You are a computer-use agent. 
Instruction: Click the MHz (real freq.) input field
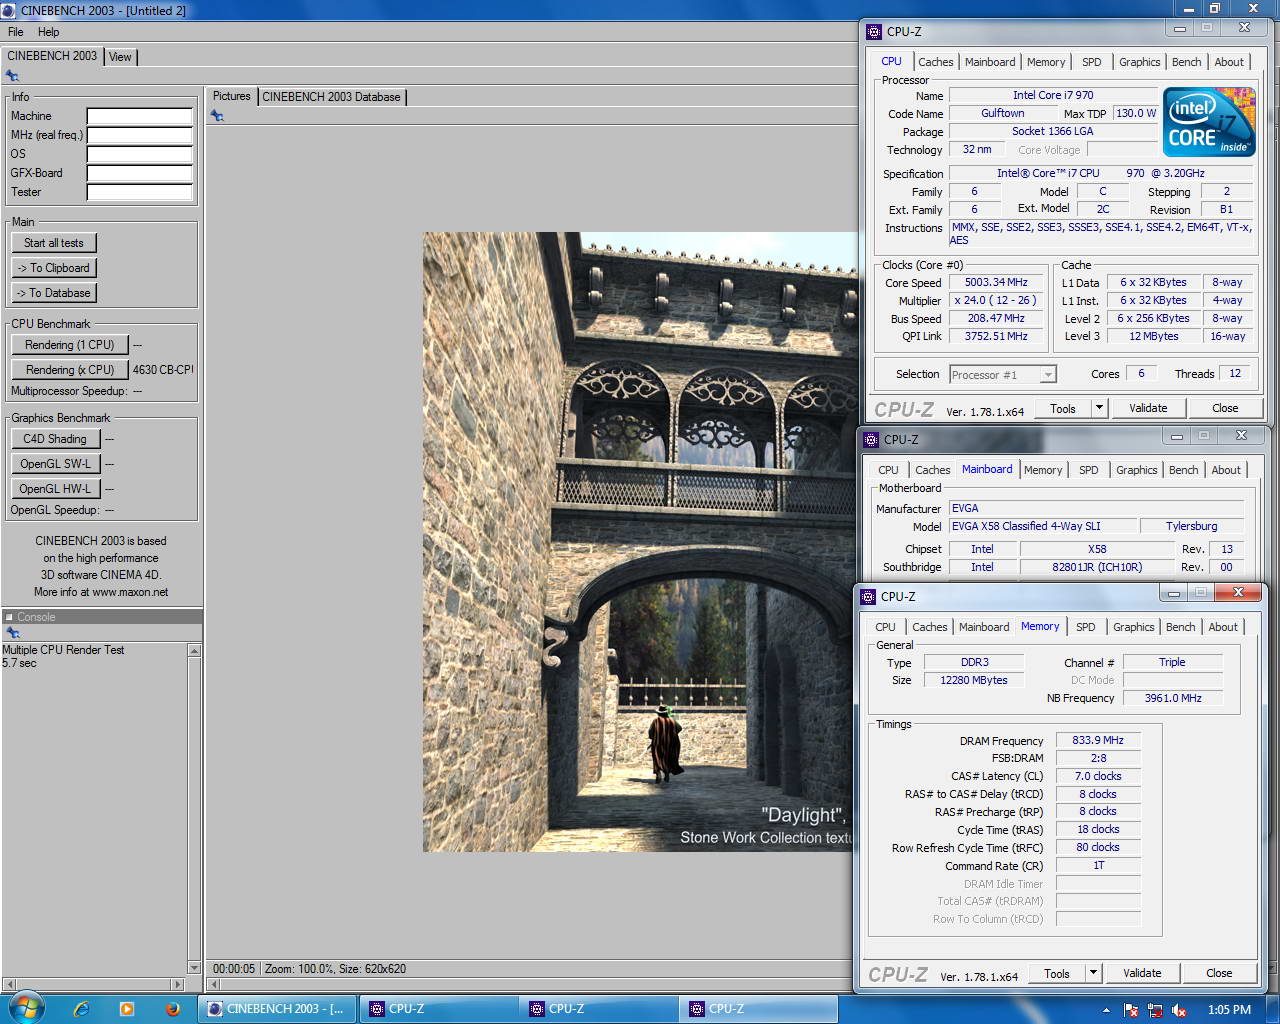(x=139, y=135)
